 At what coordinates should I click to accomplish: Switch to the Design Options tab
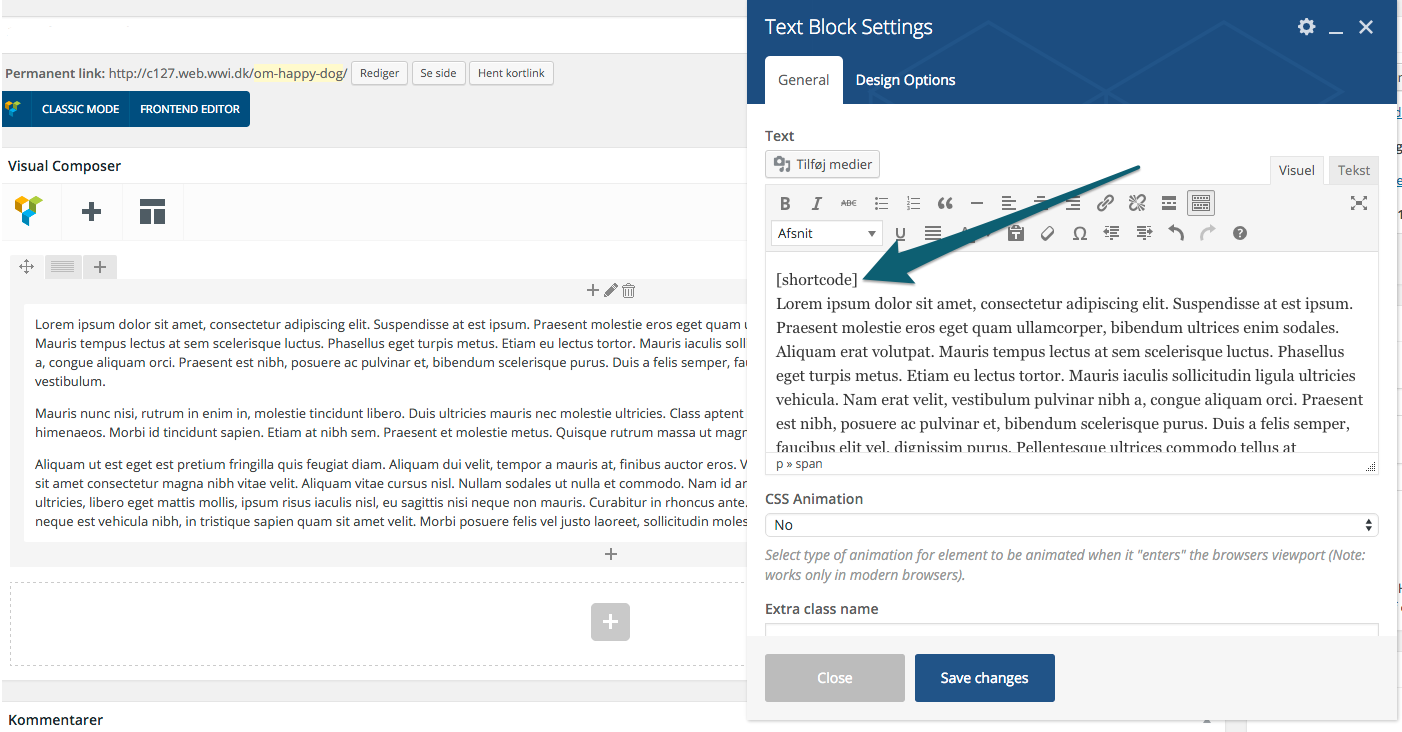click(905, 80)
